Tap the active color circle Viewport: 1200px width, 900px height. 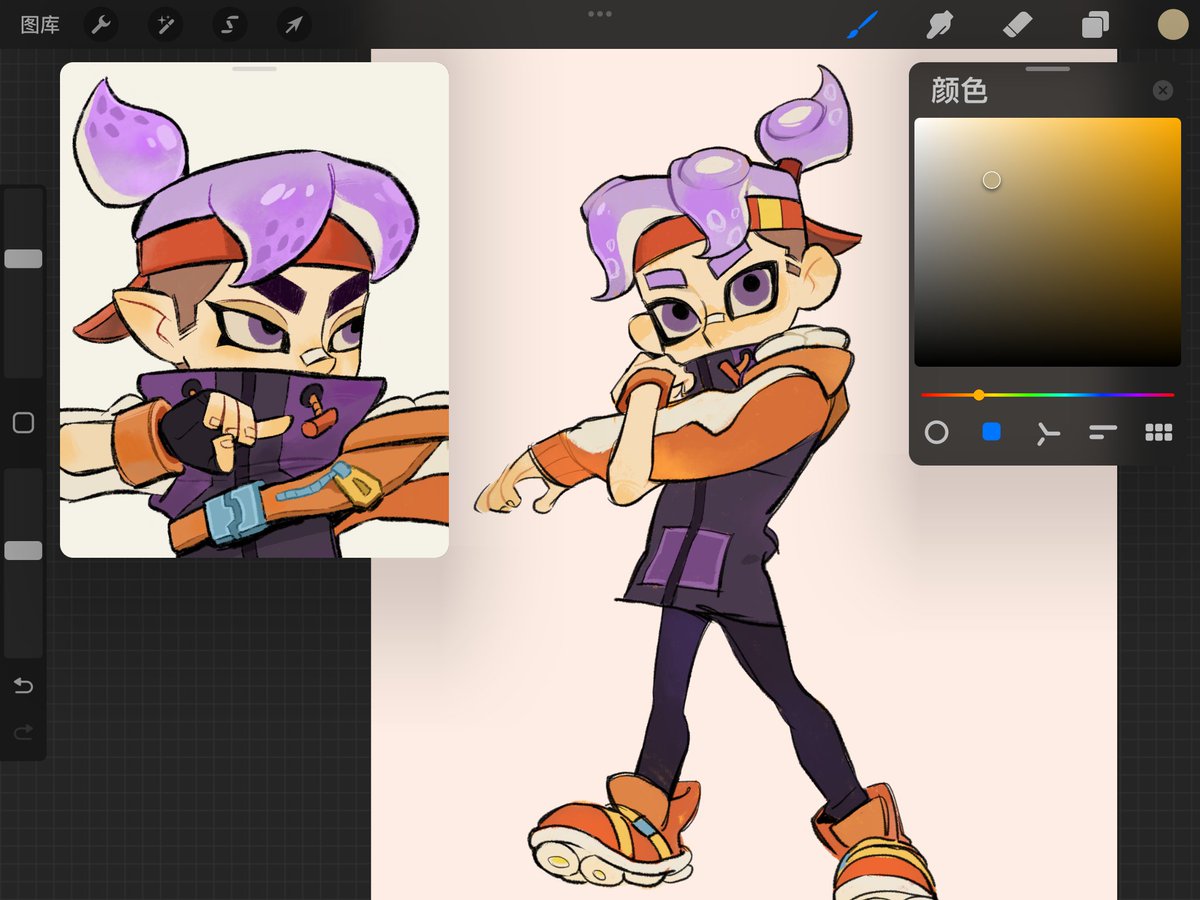(x=1172, y=25)
